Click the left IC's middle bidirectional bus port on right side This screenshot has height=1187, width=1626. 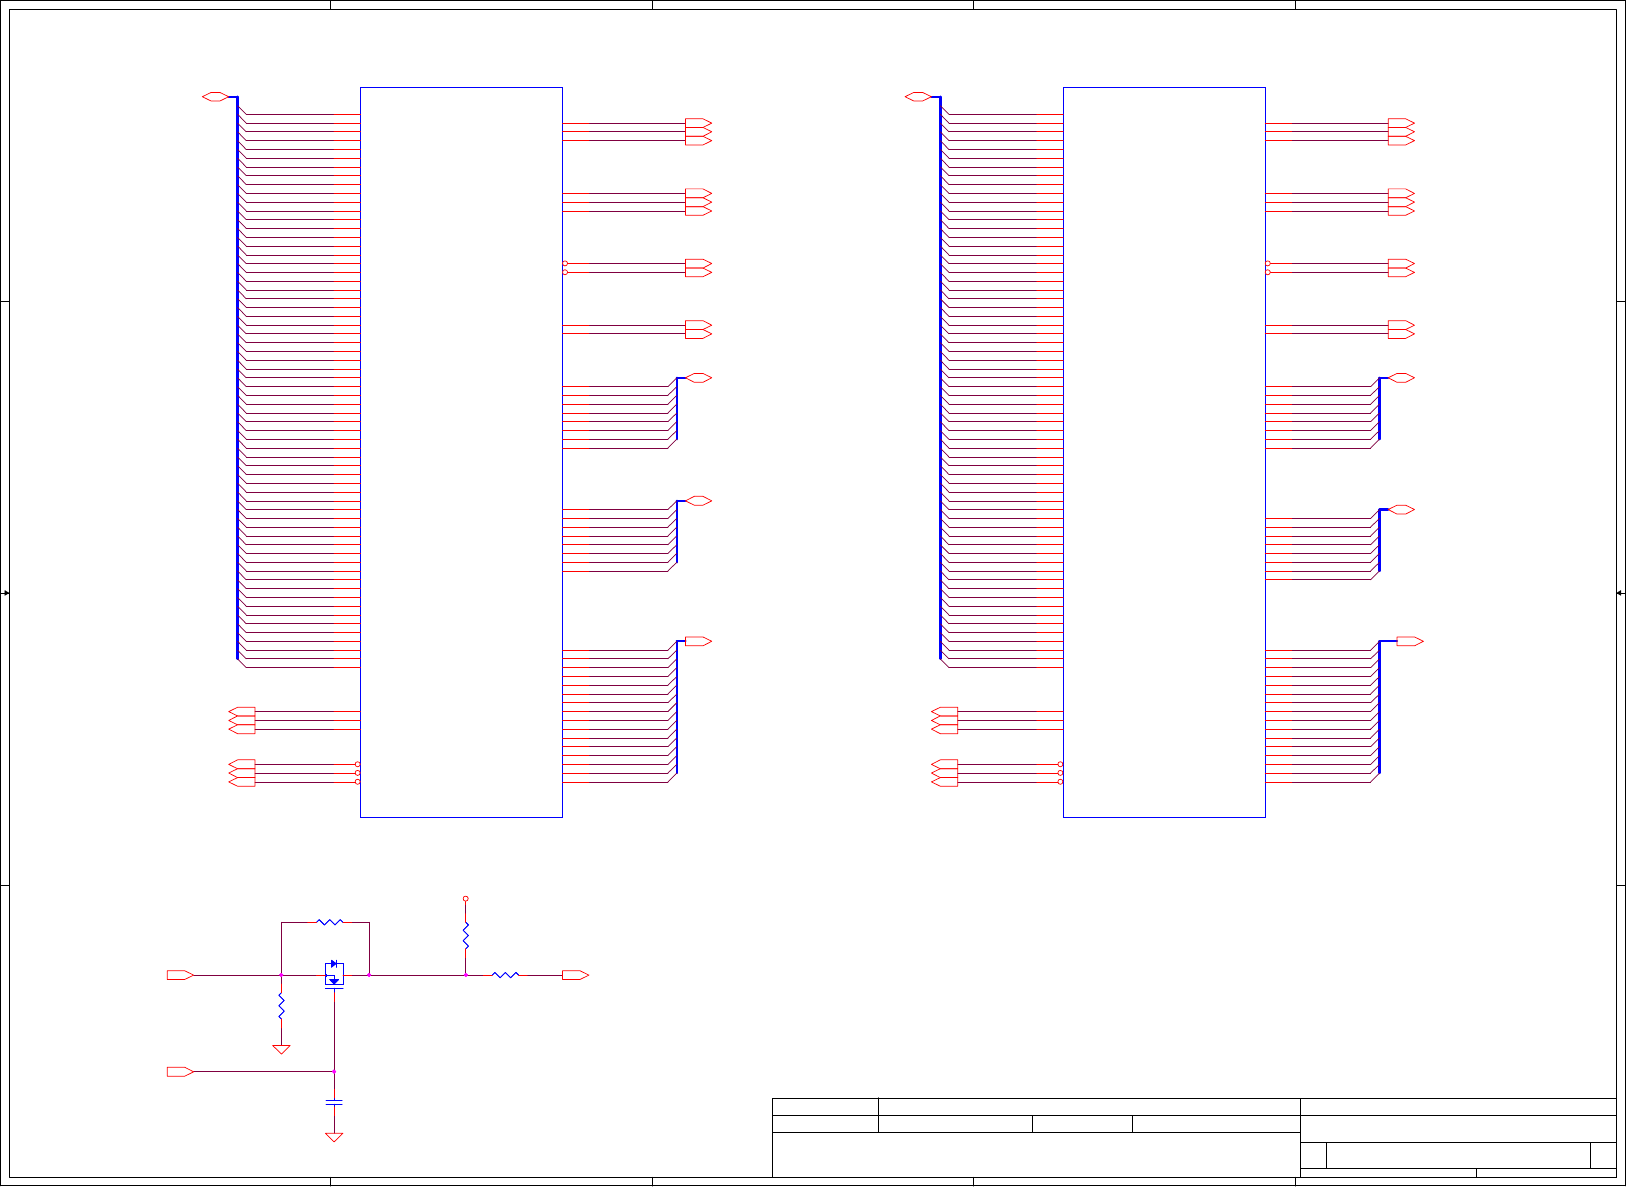tap(699, 501)
